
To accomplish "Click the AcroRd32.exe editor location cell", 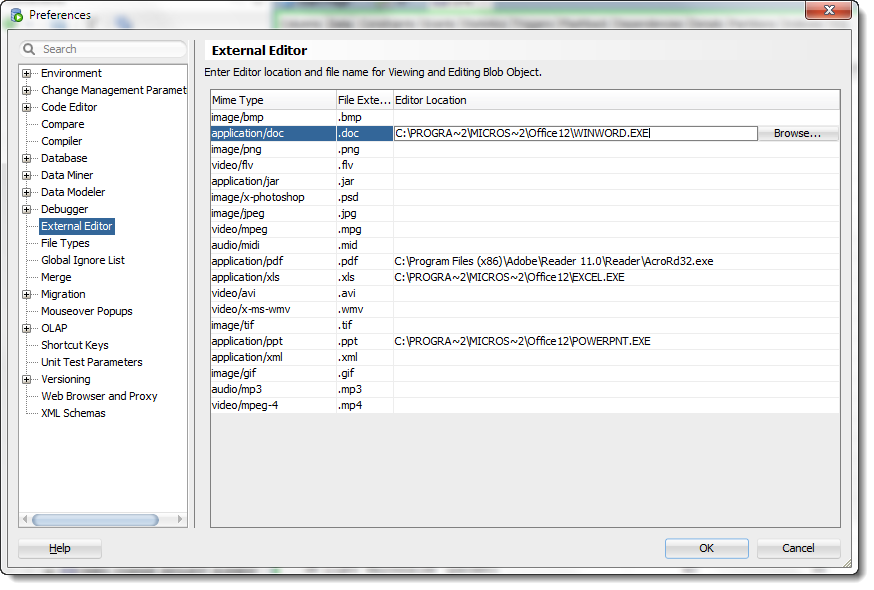I will (x=616, y=262).
